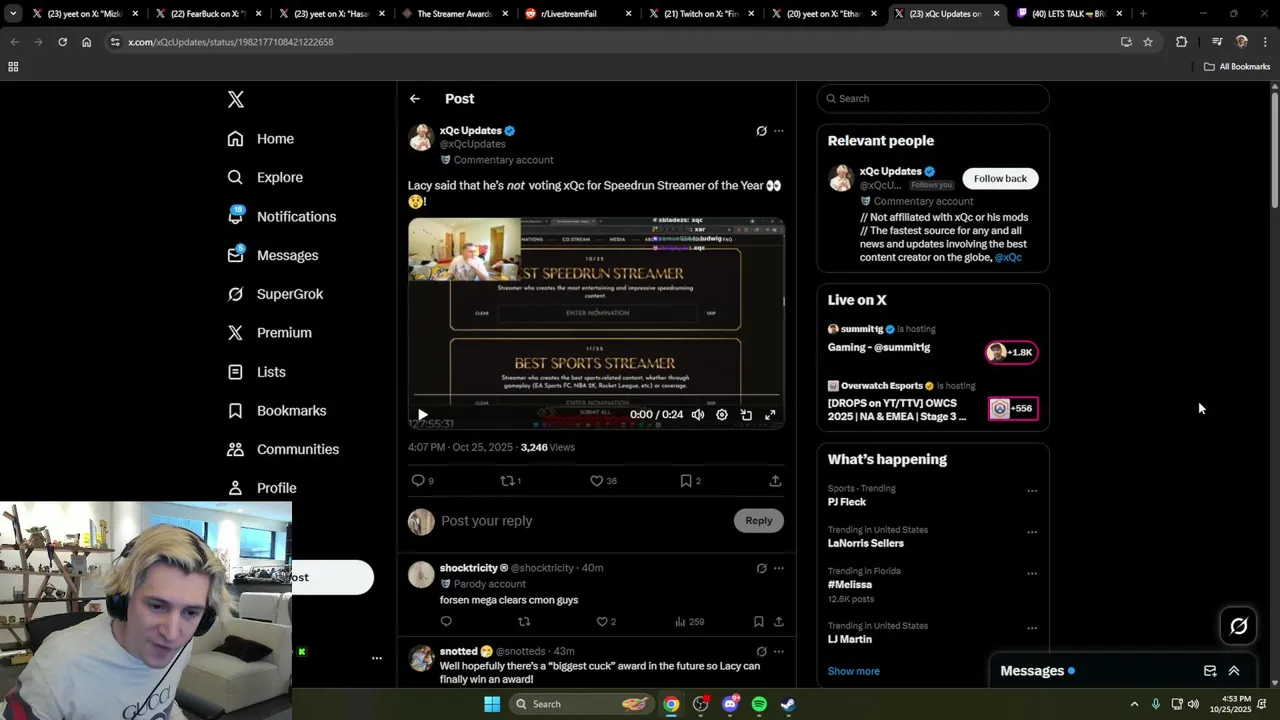
Task: Open Messages in sidebar
Action: pos(272,255)
